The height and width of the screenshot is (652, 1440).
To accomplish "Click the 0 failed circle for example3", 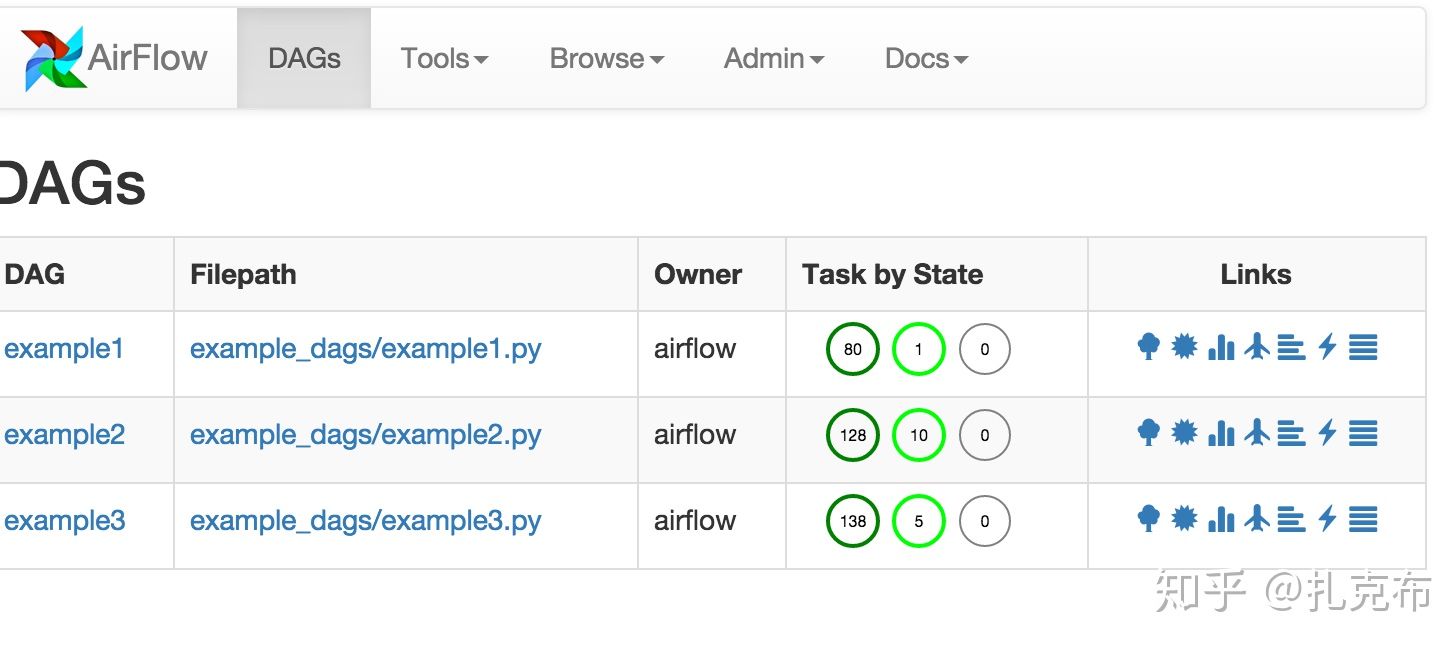I will (984, 521).
